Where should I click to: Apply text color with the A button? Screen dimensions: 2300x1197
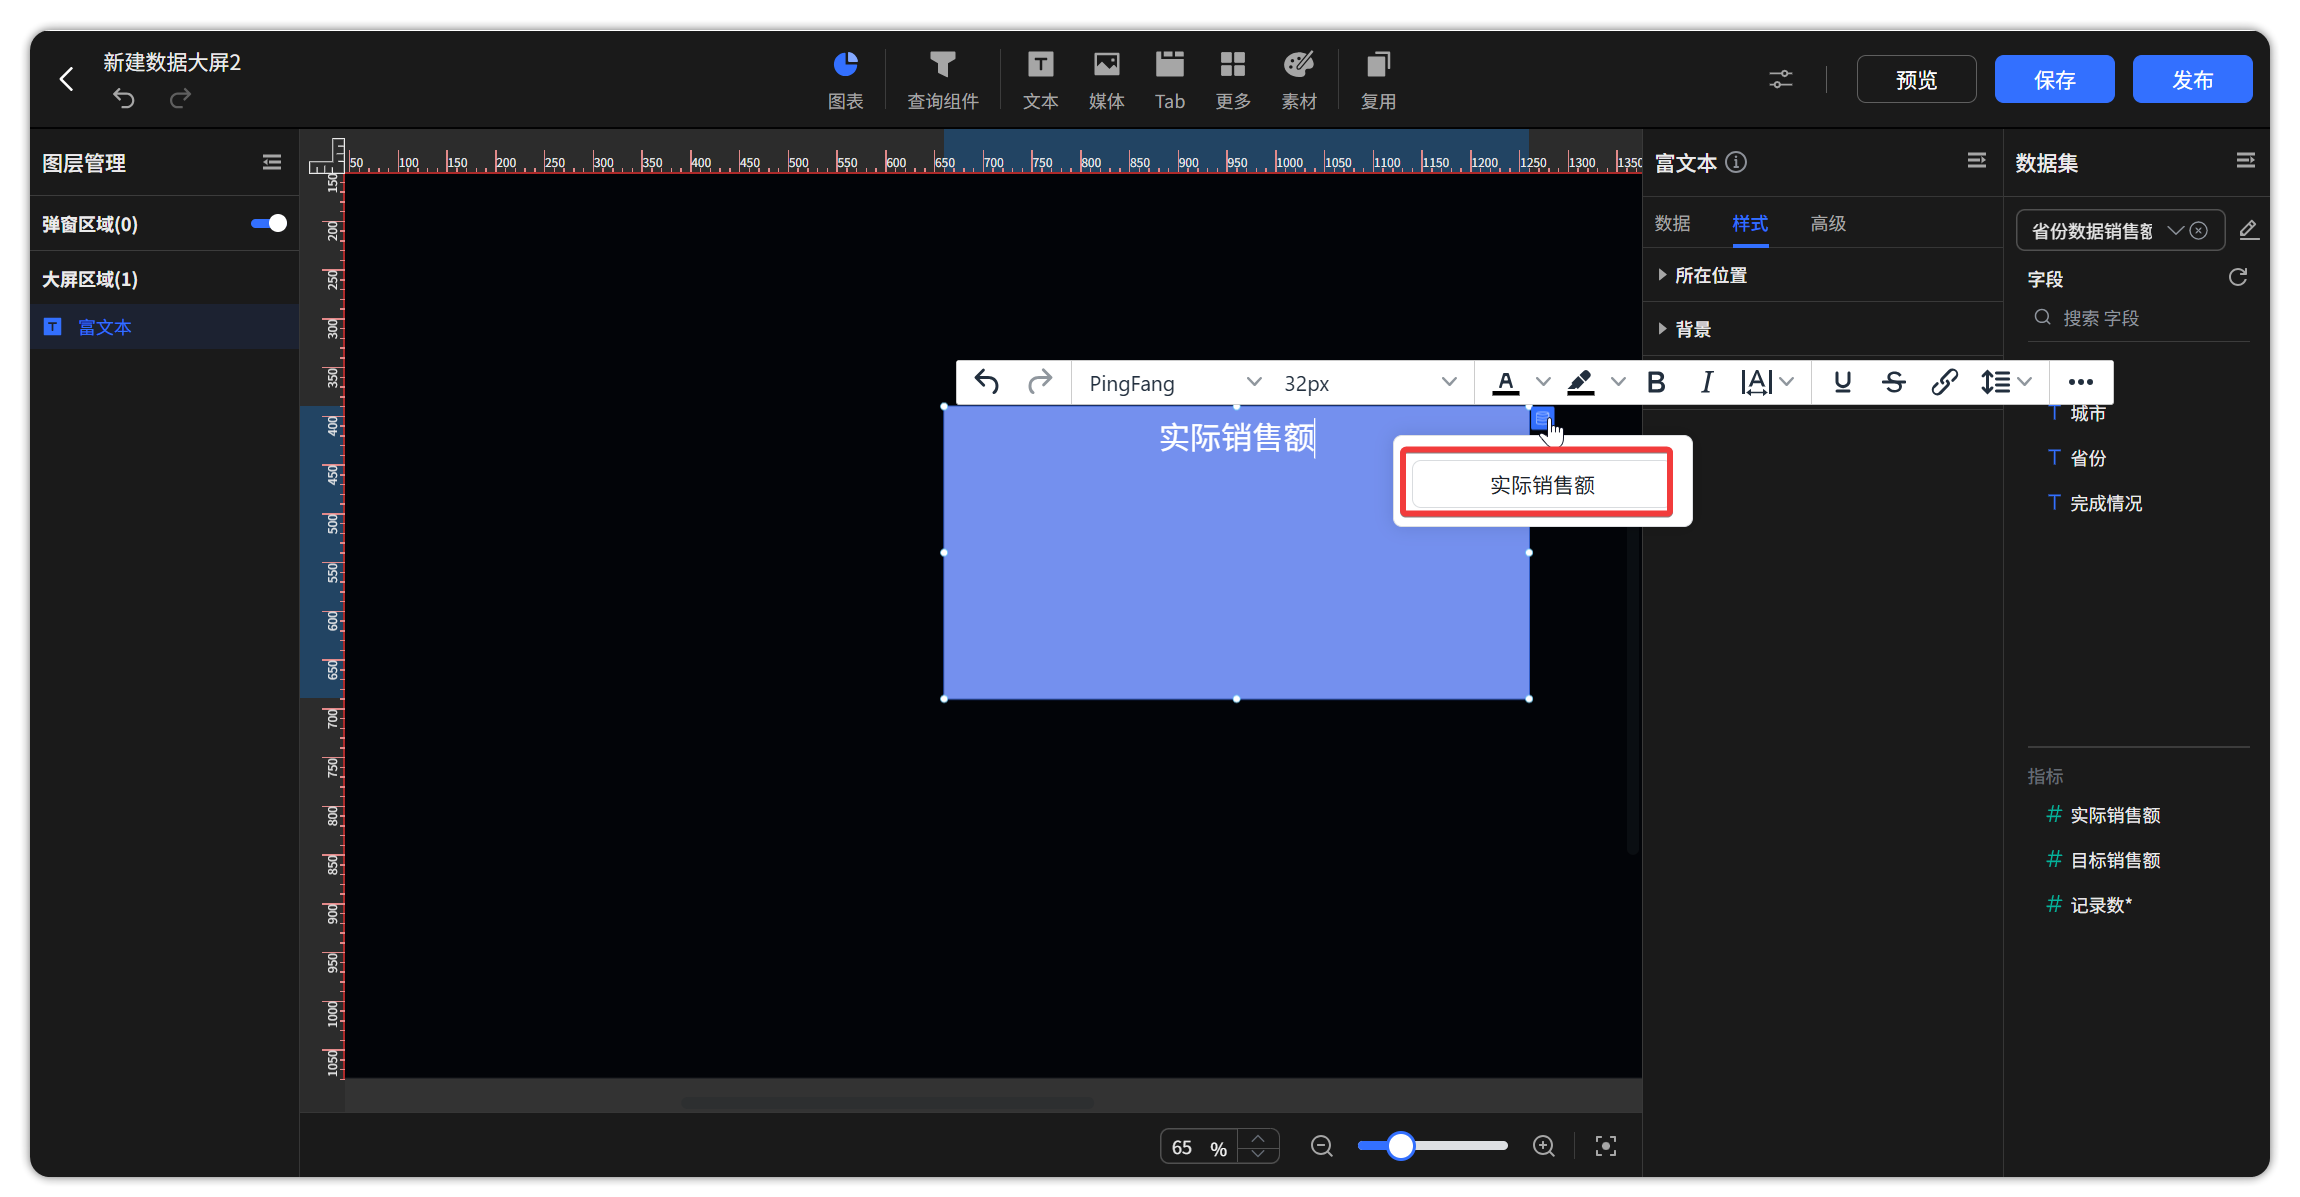click(x=1505, y=382)
